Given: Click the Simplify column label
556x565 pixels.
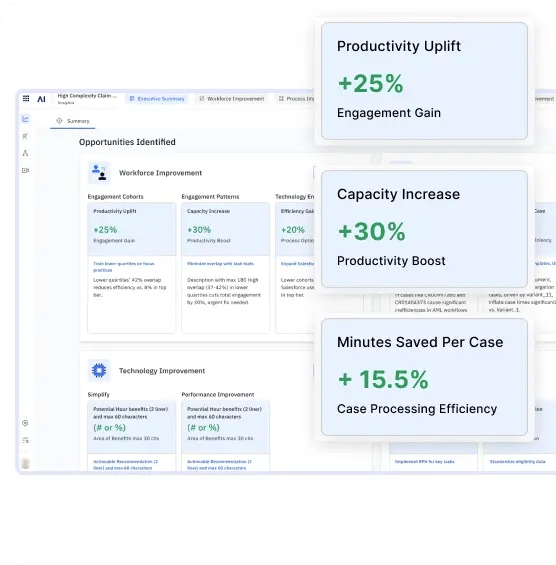Looking at the screenshot, I should (x=98, y=395).
